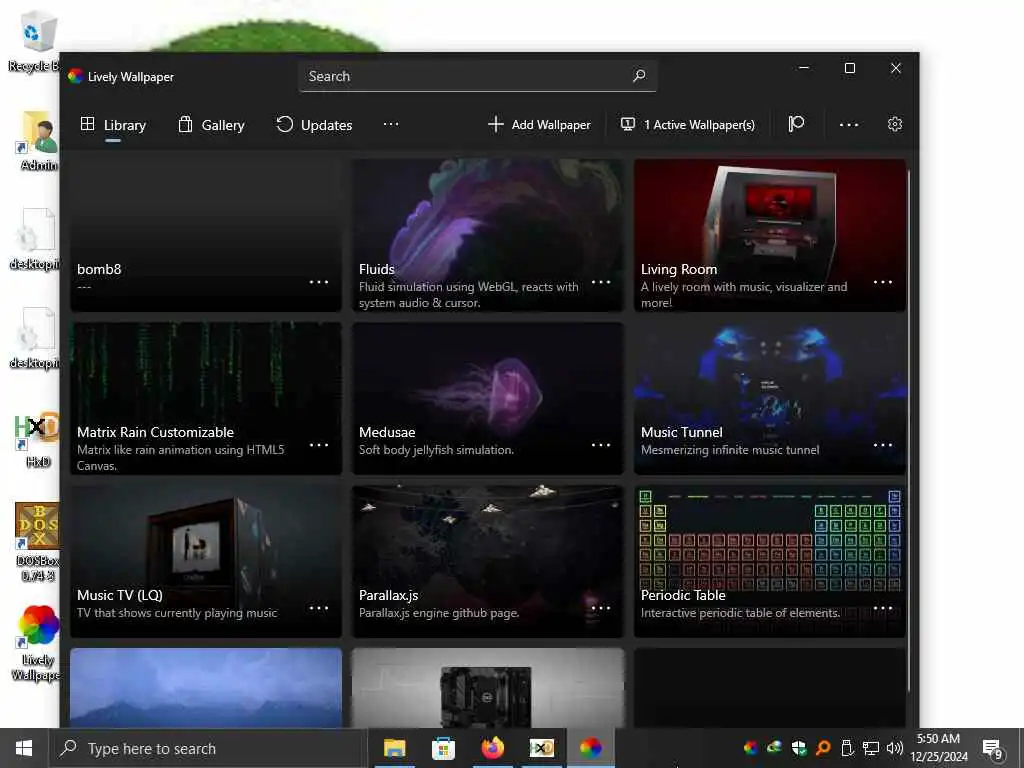The height and width of the screenshot is (768, 1024).
Task: Click the orange magnifier tray icon
Action: pos(823,748)
